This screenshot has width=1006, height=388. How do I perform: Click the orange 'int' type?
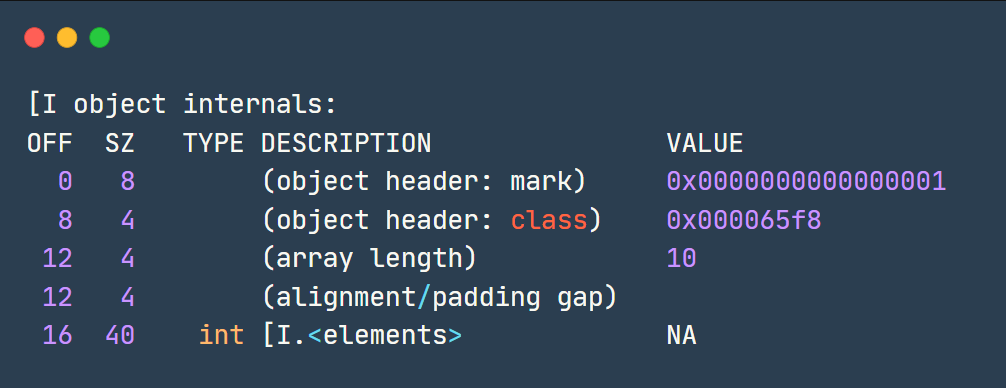221,335
